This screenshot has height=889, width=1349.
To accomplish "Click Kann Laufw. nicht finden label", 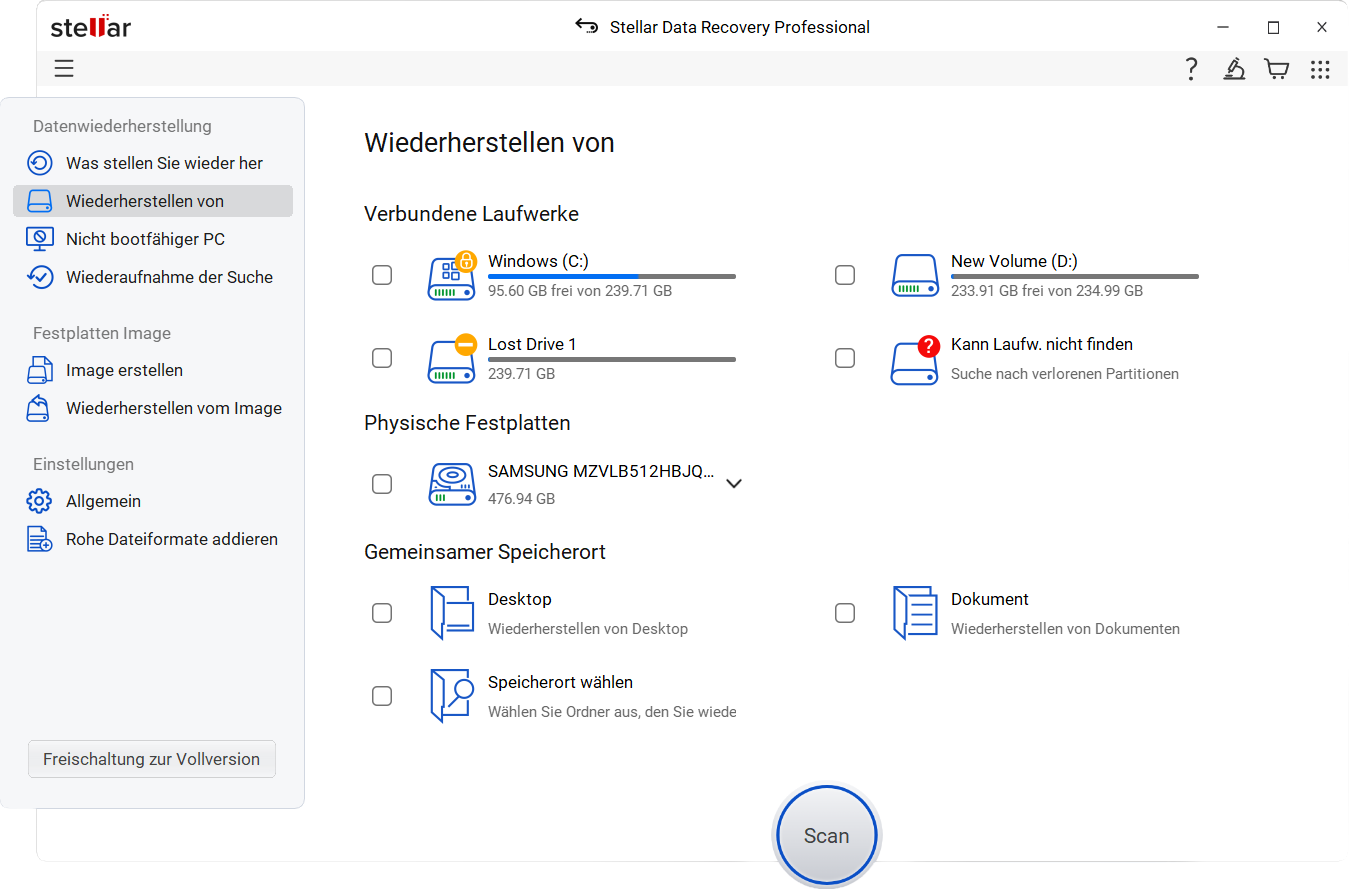I will tap(1042, 344).
